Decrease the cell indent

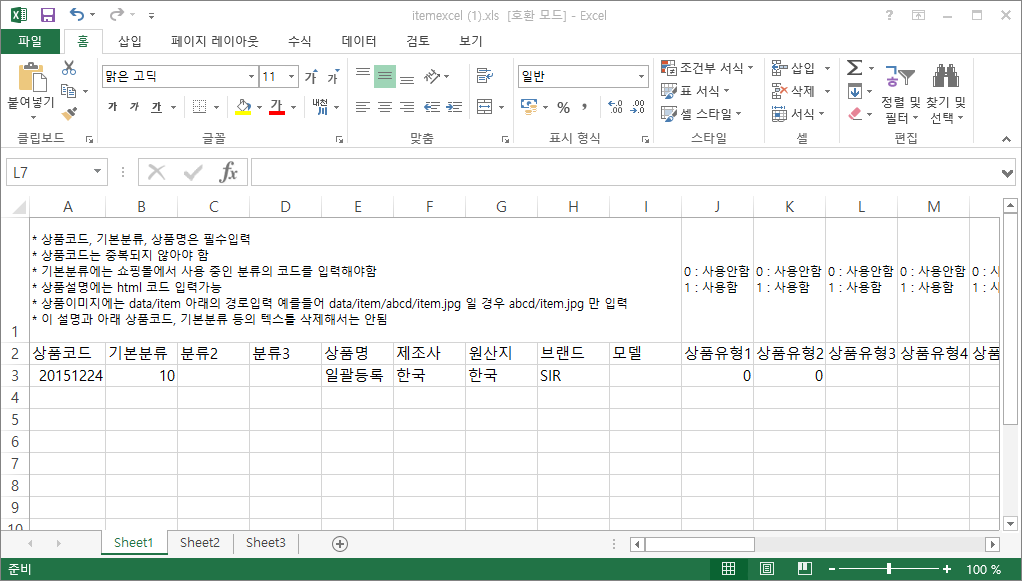[432, 106]
